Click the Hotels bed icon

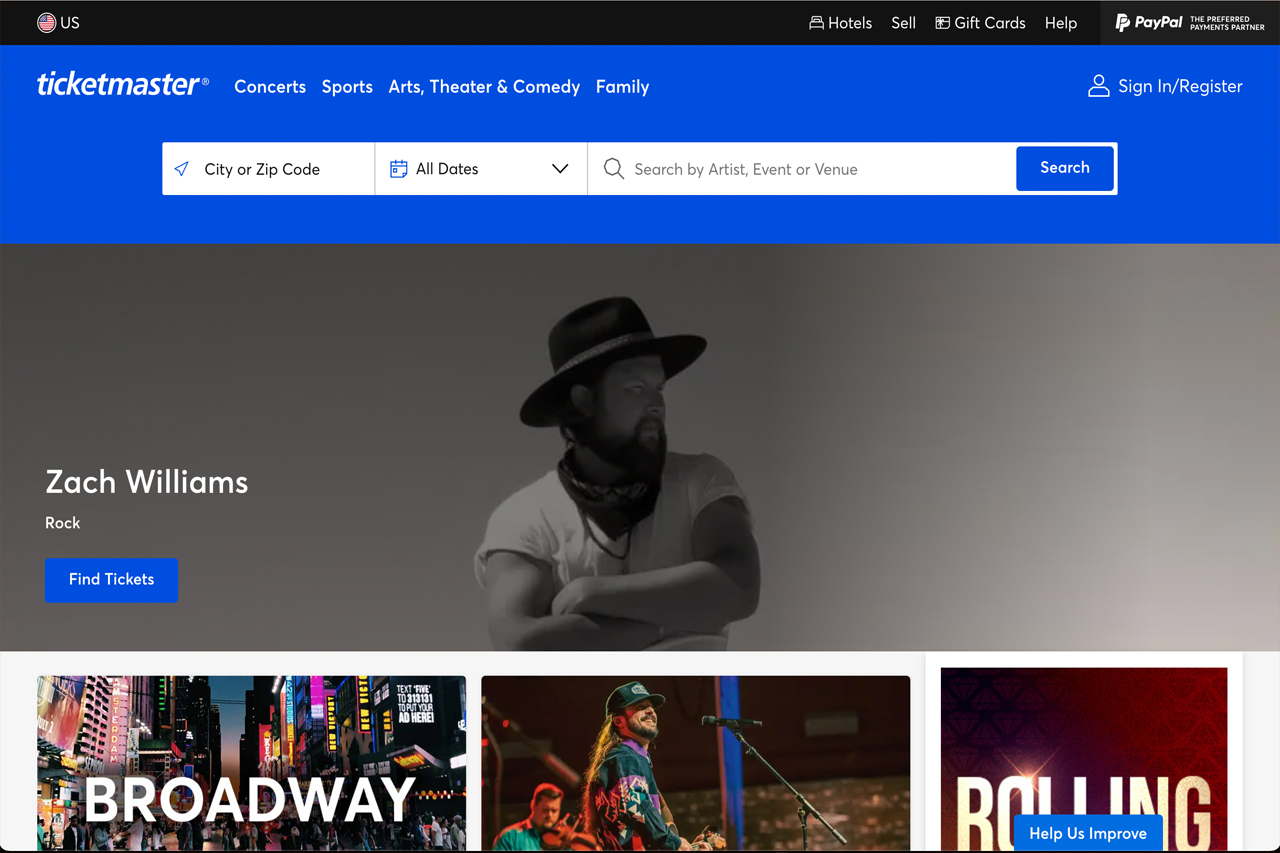click(x=816, y=23)
